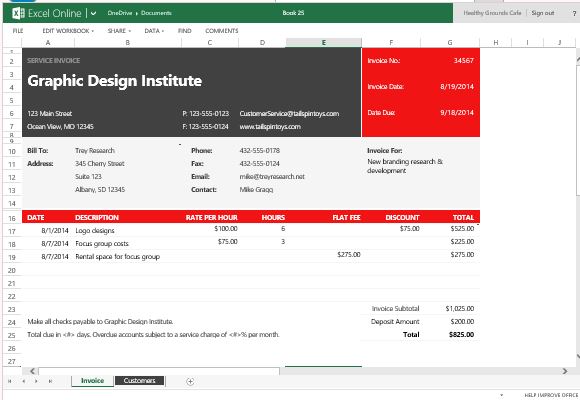Select column B header

tap(128, 43)
